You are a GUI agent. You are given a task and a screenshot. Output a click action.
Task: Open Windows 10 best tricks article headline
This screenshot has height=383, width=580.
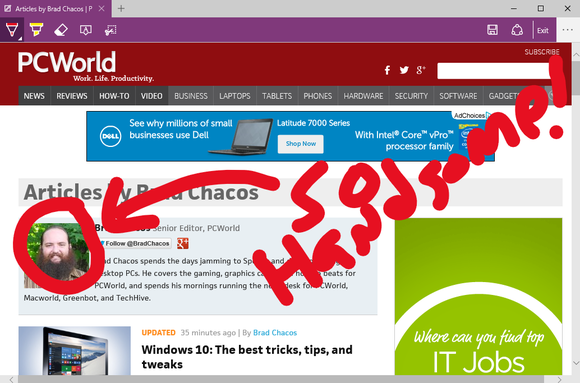tap(247, 357)
